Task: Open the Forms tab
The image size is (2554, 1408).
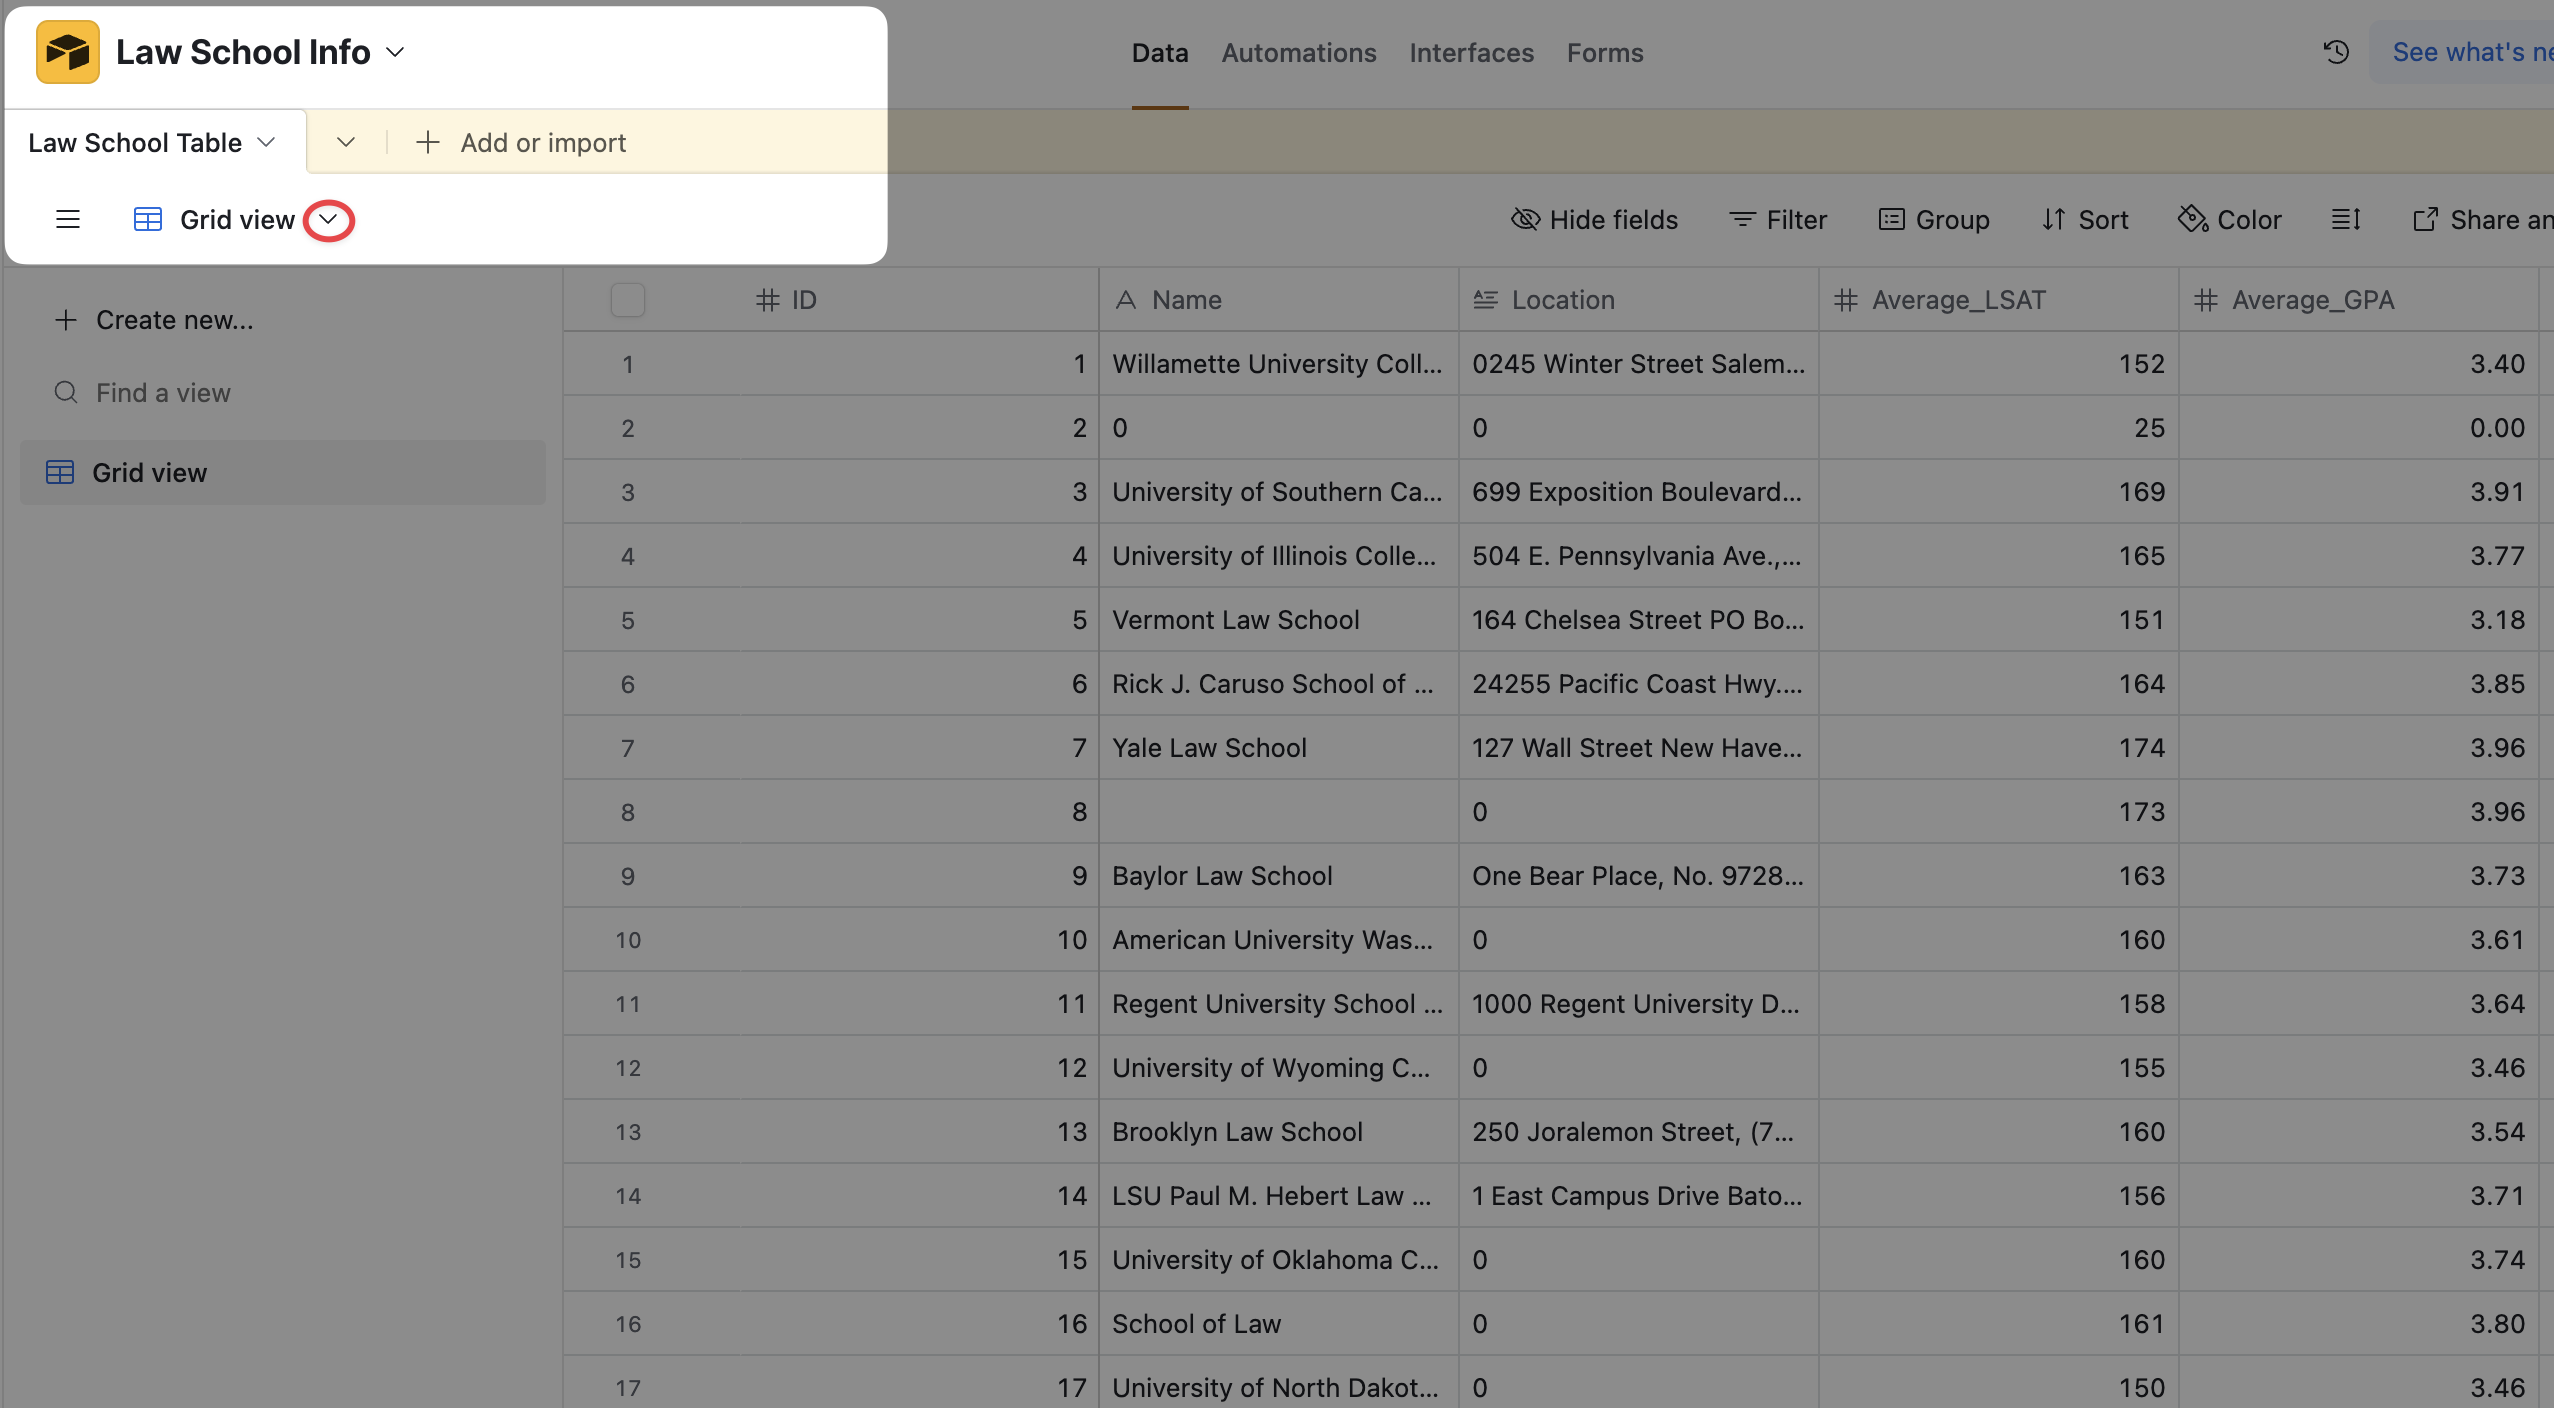Action: 1605,52
